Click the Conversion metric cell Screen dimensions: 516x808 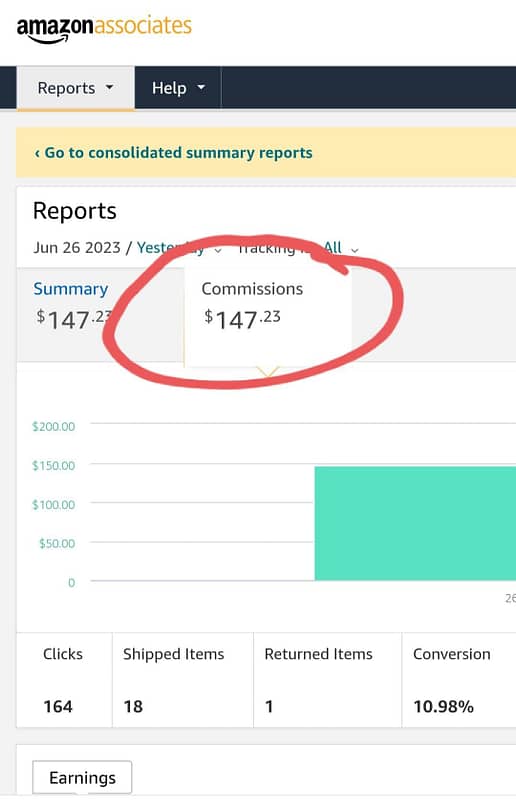pyautogui.click(x=459, y=680)
